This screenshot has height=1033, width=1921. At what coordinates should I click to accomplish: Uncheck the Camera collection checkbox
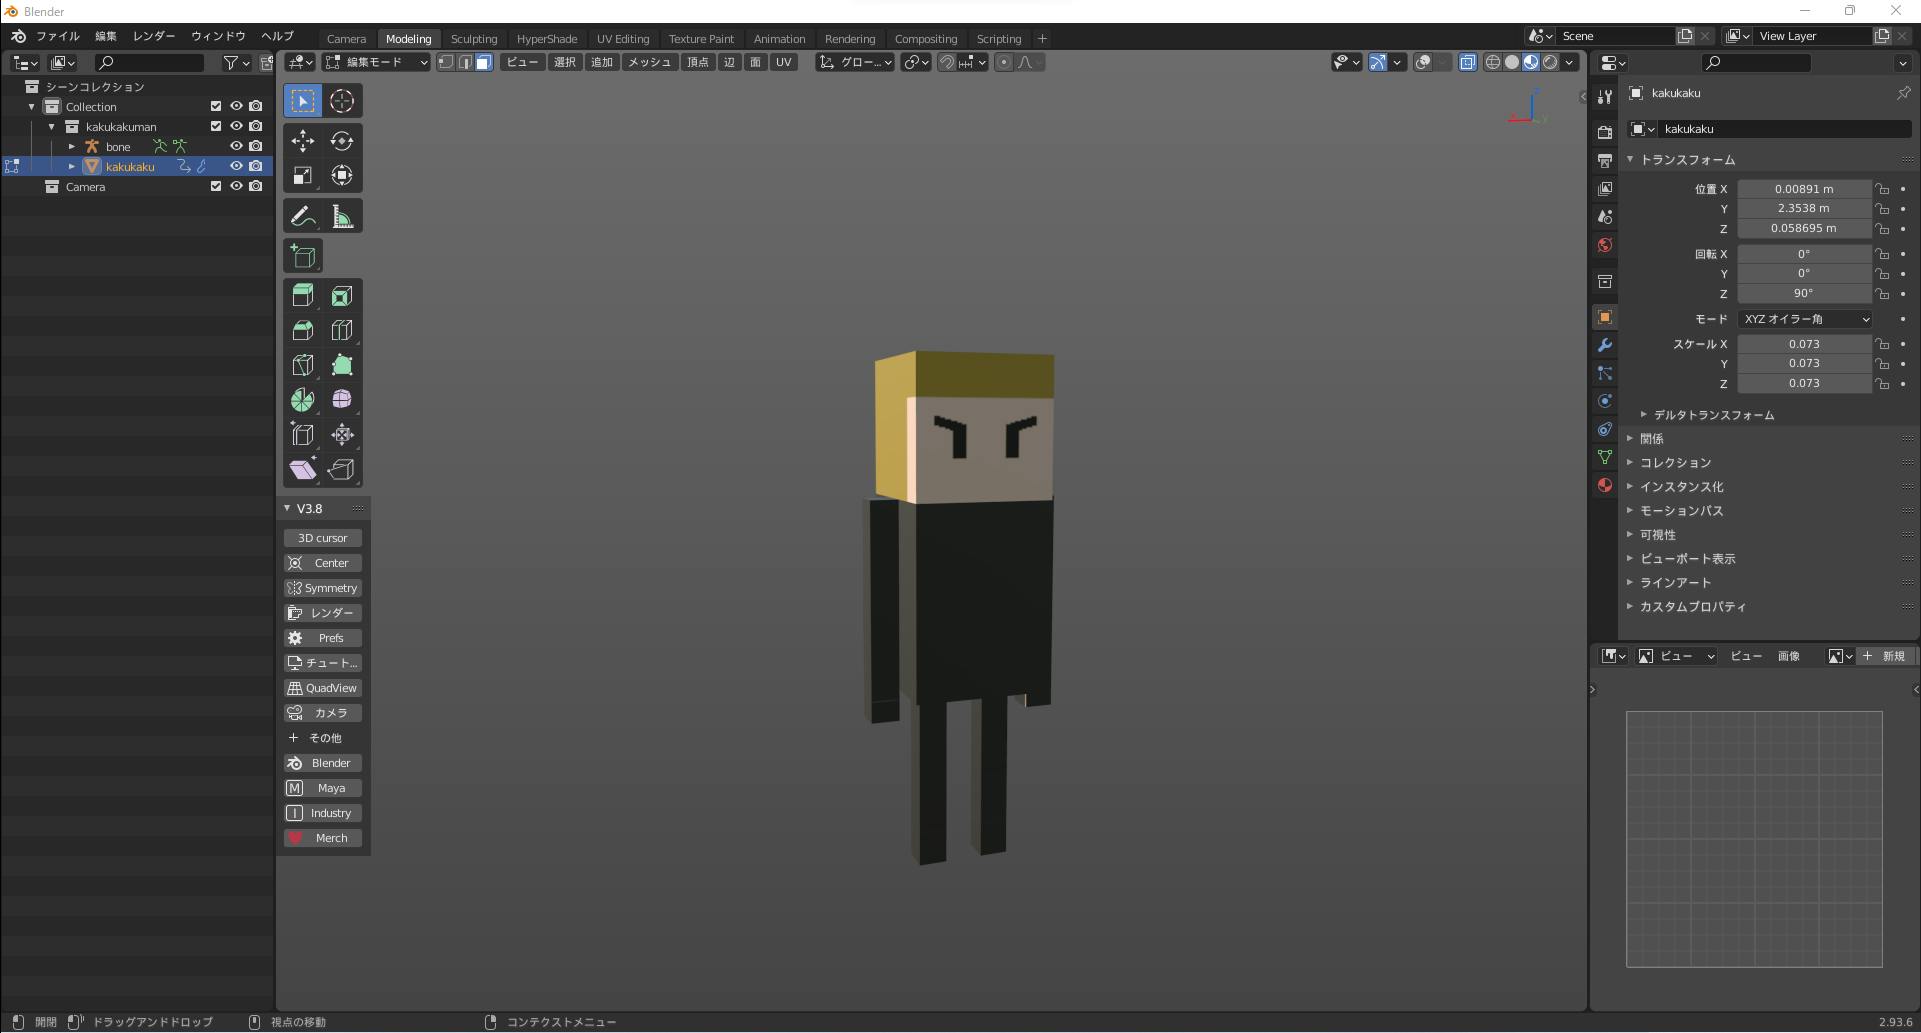pyautogui.click(x=216, y=186)
